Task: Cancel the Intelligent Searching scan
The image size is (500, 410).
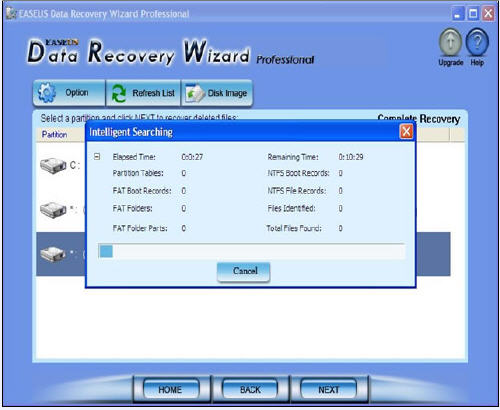Action: tap(243, 271)
